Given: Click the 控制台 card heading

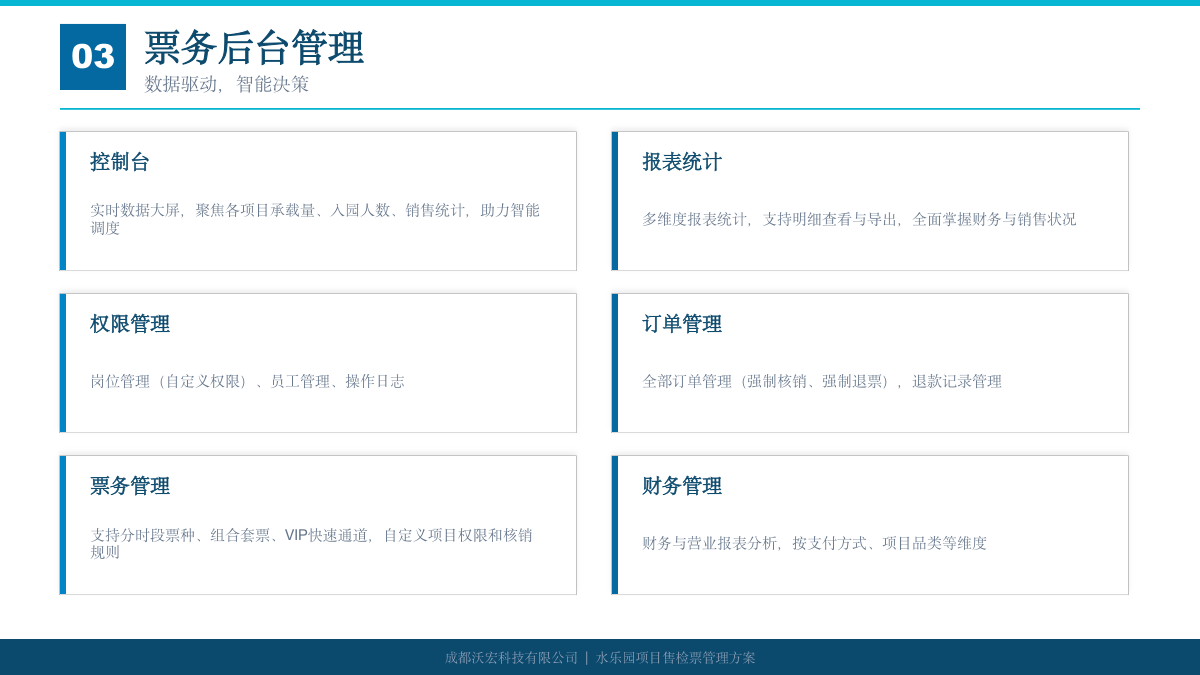Looking at the screenshot, I should pyautogui.click(x=120, y=162).
